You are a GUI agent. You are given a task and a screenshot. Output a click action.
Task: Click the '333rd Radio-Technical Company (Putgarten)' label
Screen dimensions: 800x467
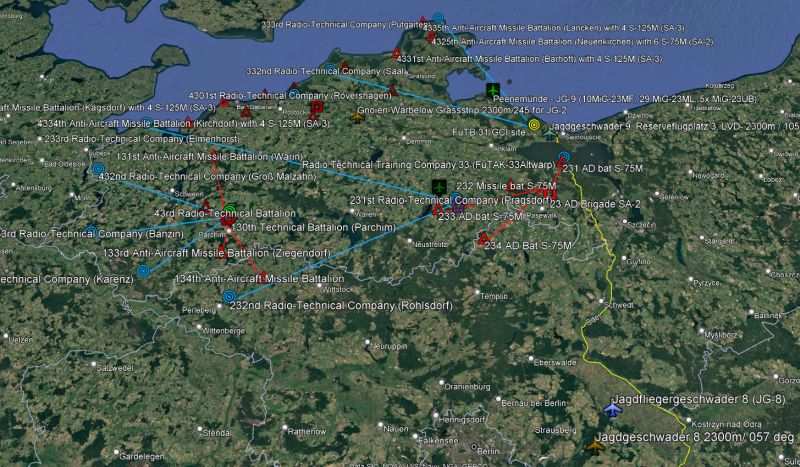[x=344, y=24]
